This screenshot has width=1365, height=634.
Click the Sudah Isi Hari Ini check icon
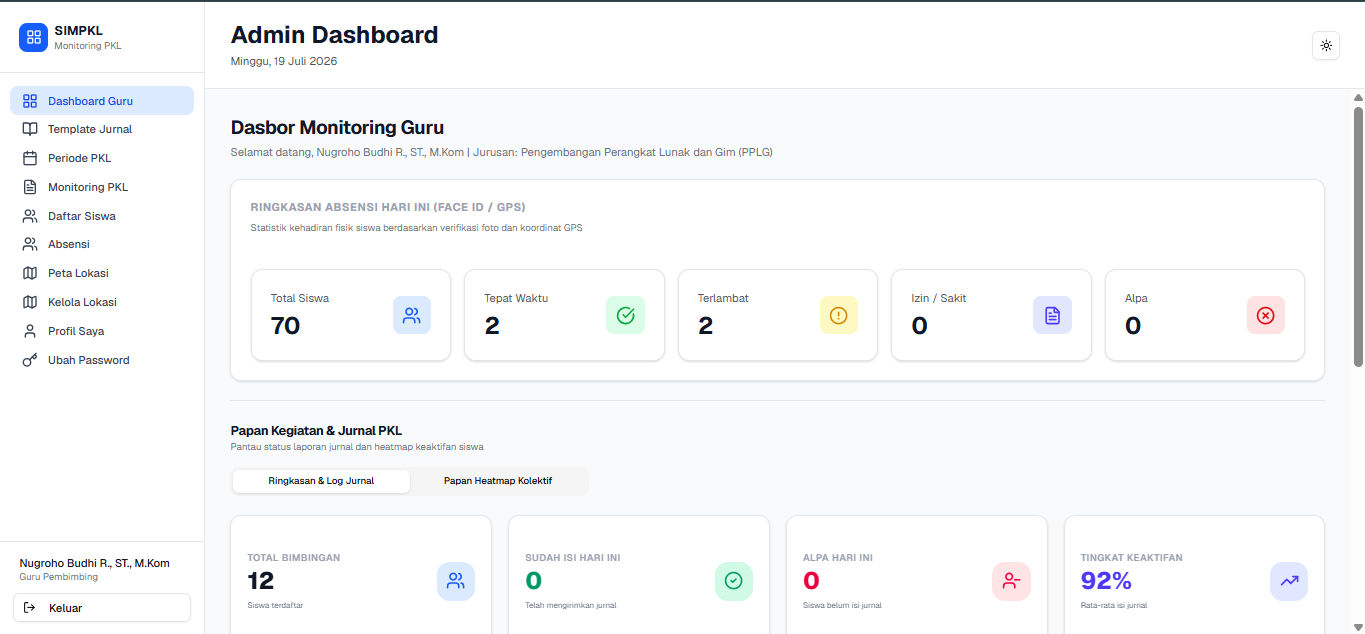(x=733, y=581)
